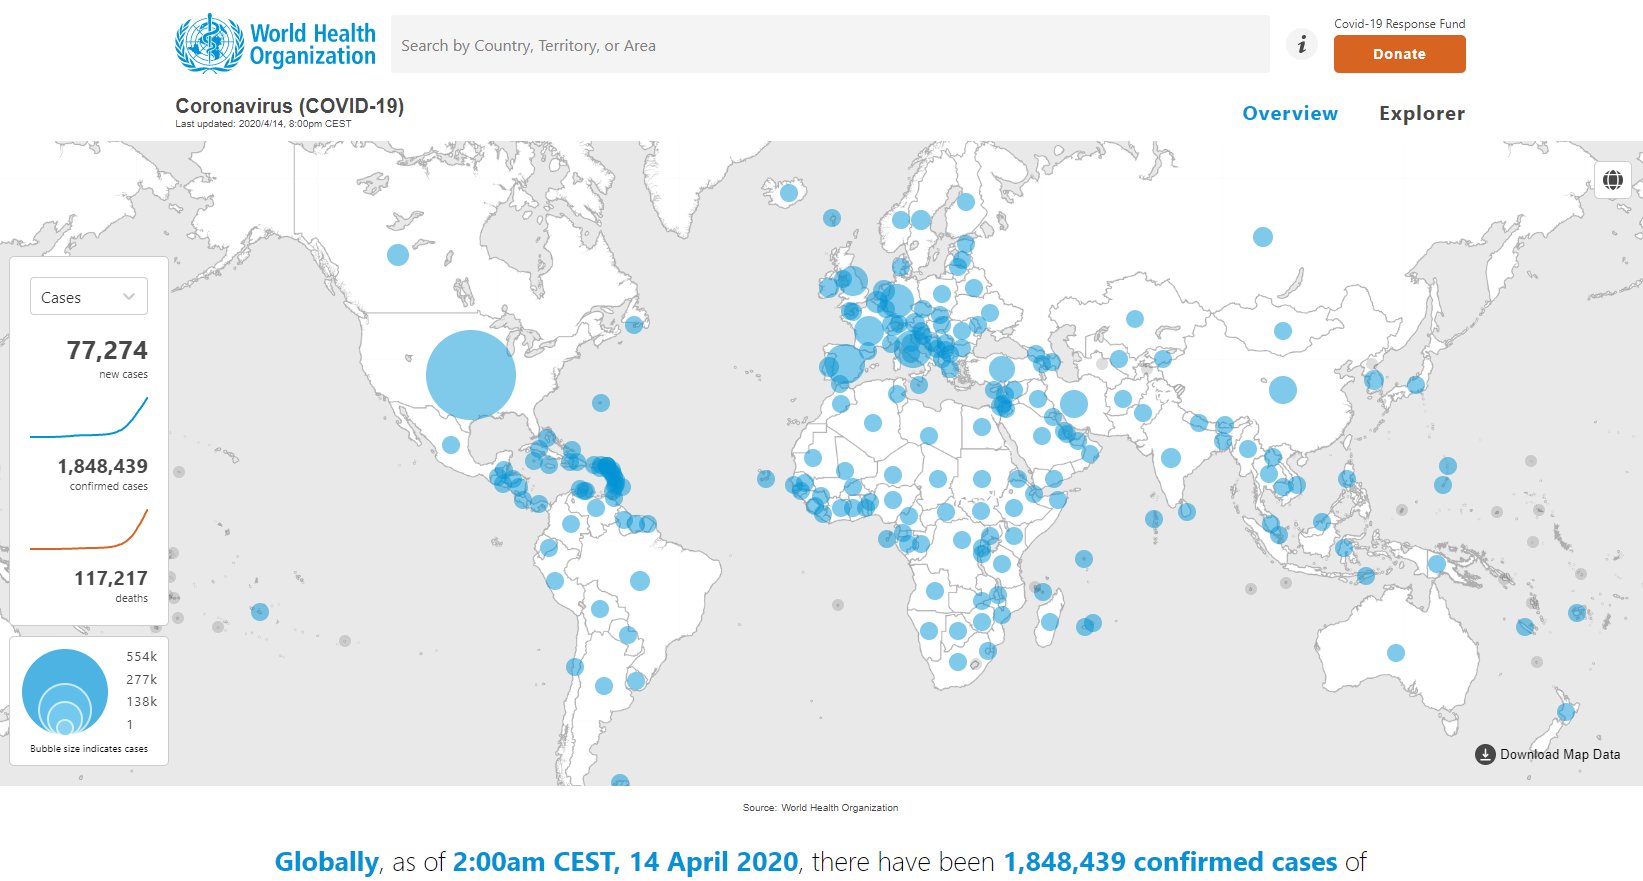
Task: Click the Download Map Data arrow icon
Action: [x=1485, y=755]
